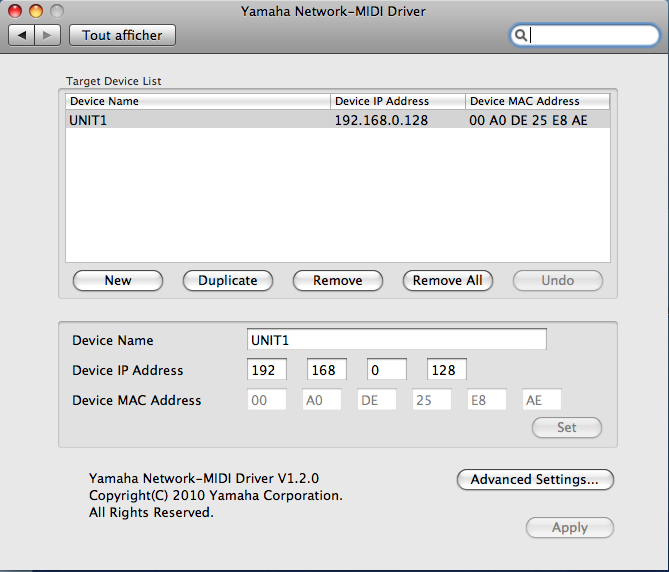This screenshot has height=572, width=669.
Task: Click the Duplicate button
Action: tap(228, 281)
